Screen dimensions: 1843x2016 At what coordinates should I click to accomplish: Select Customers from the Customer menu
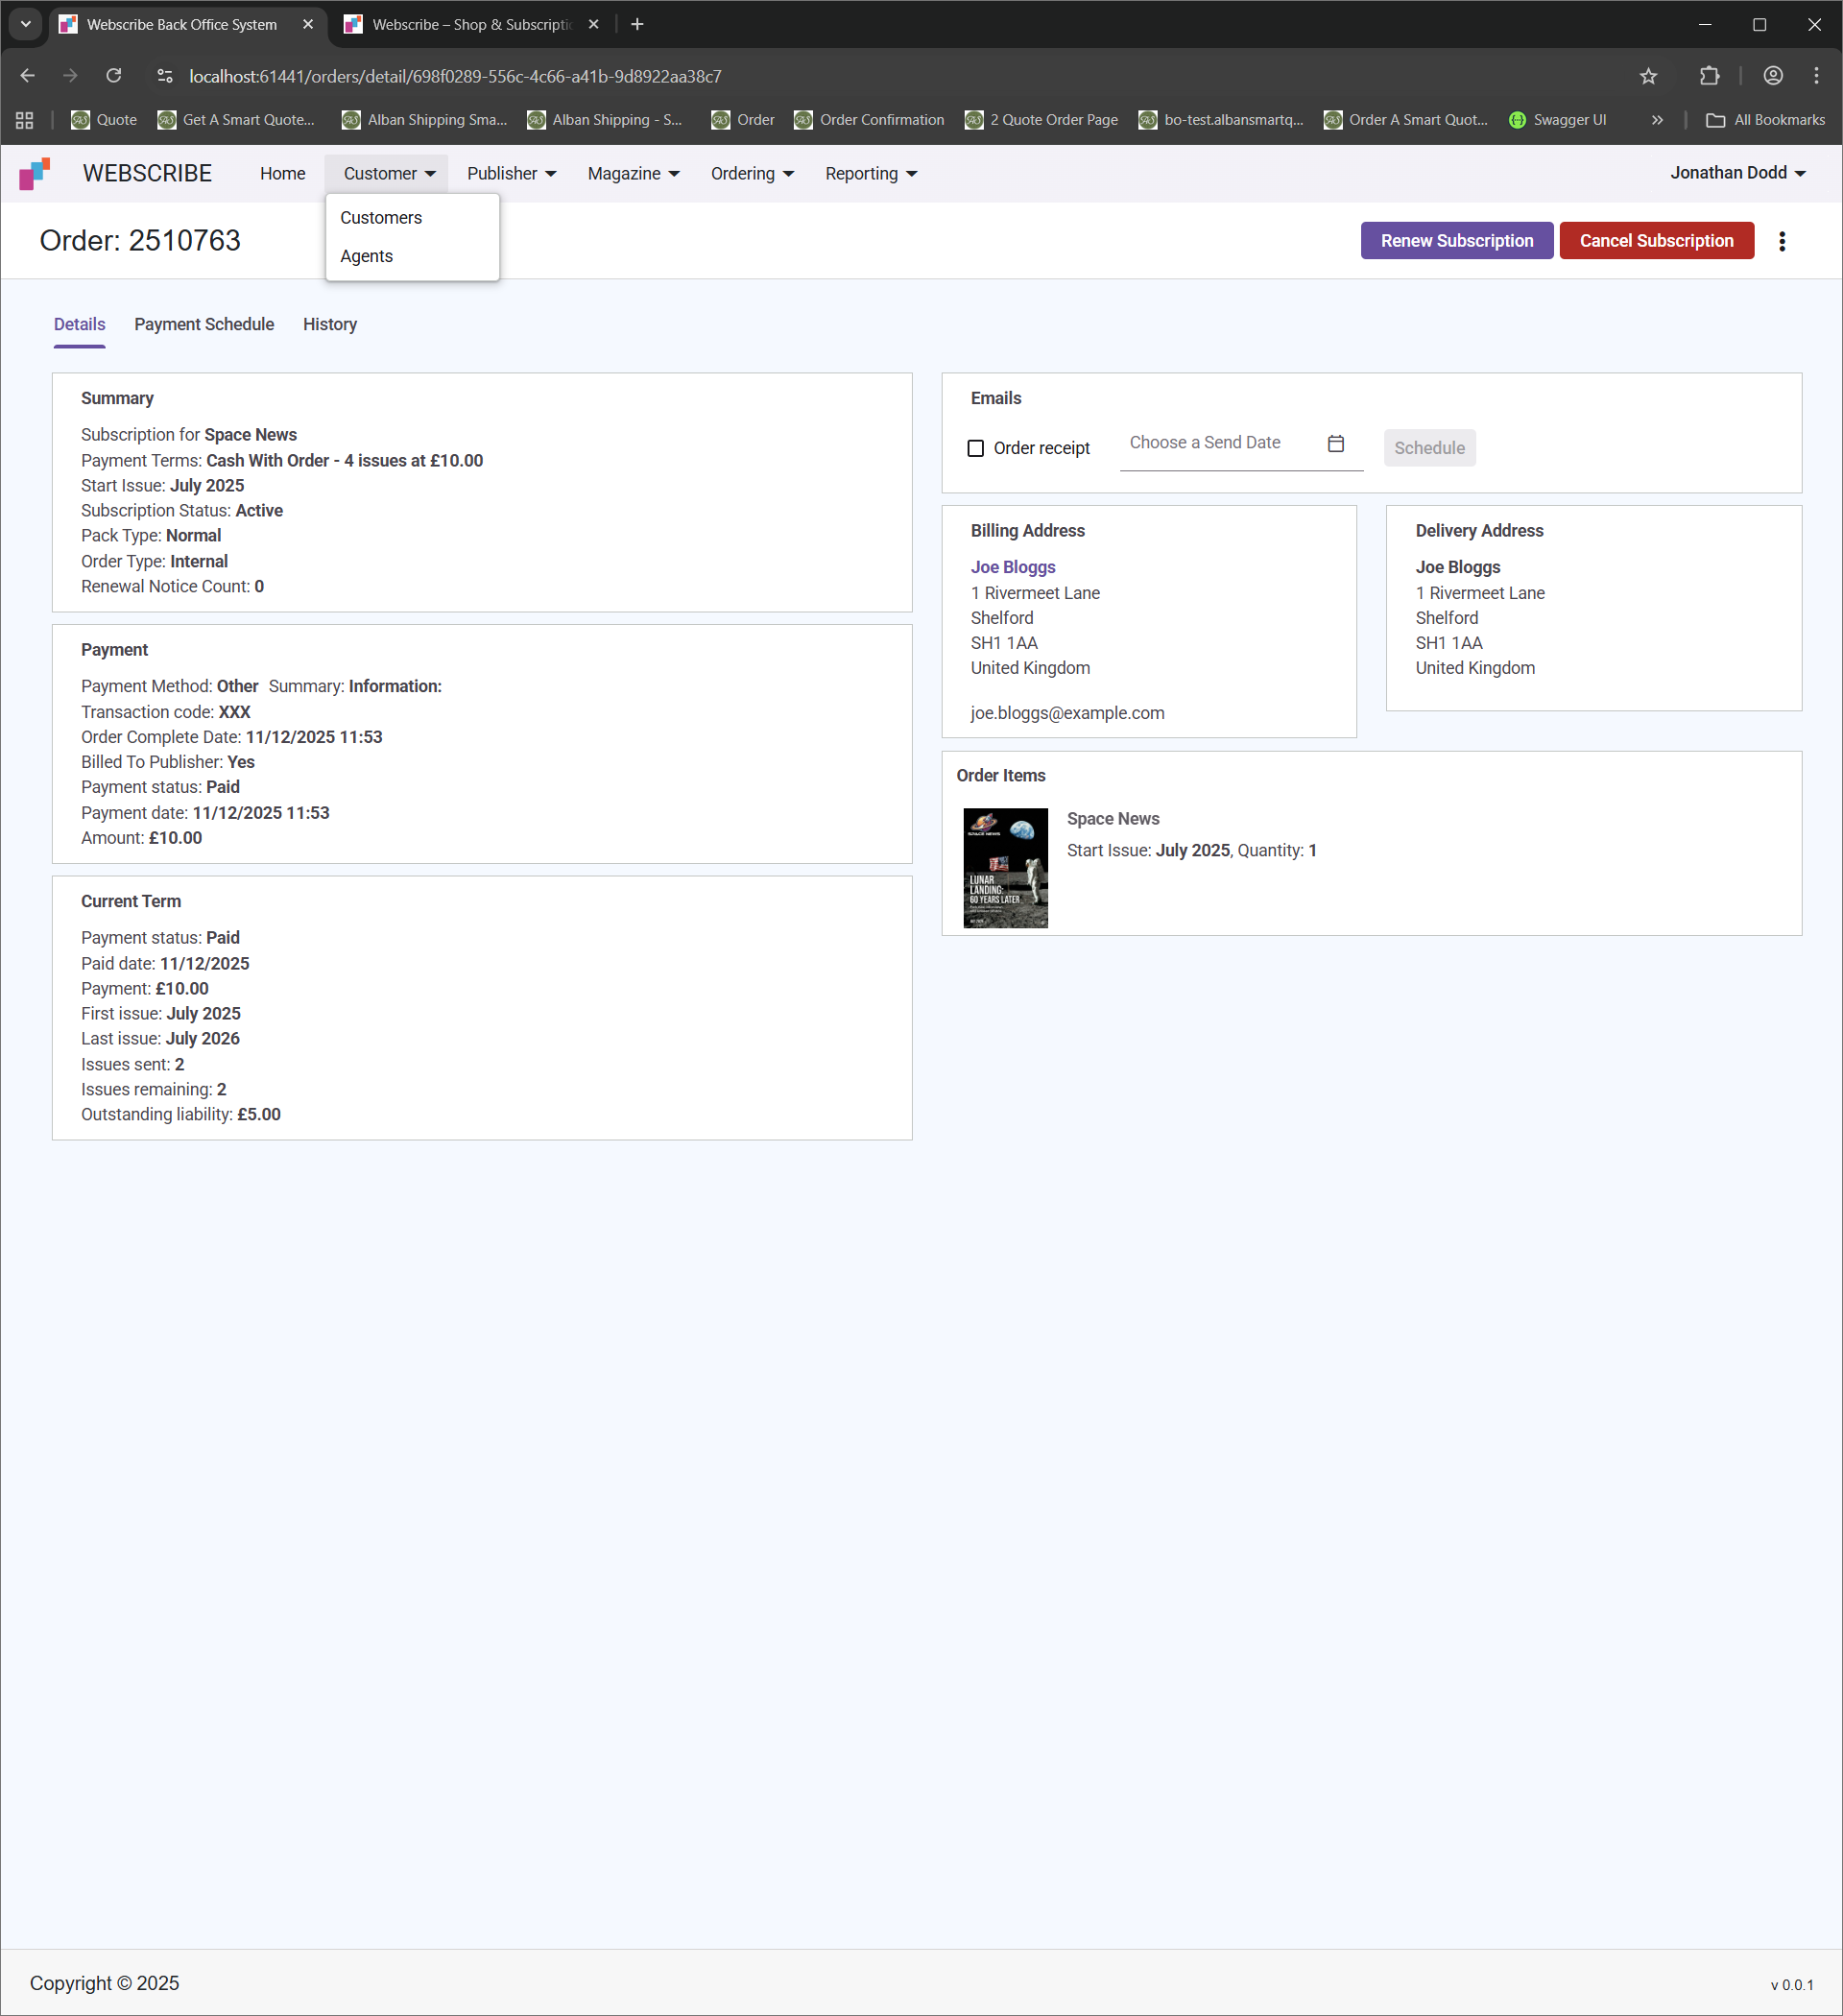coord(381,218)
